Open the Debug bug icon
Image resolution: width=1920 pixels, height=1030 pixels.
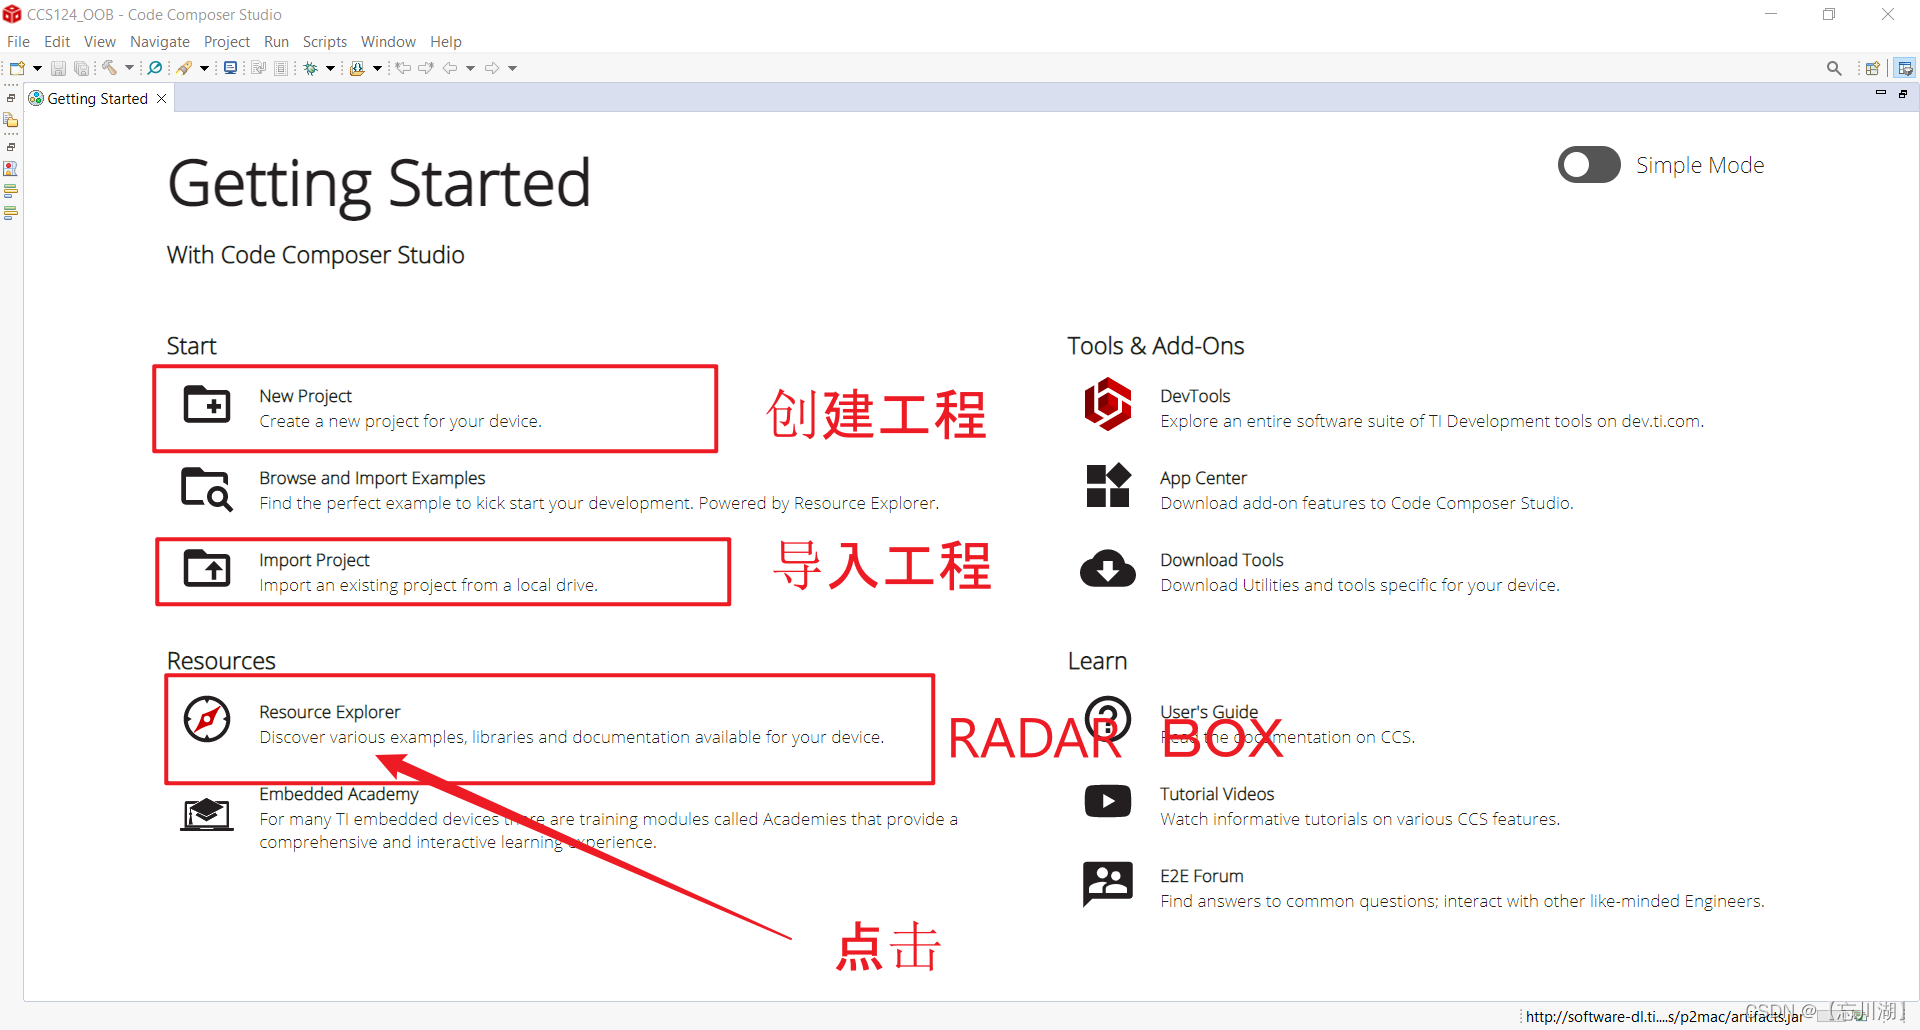click(x=310, y=67)
